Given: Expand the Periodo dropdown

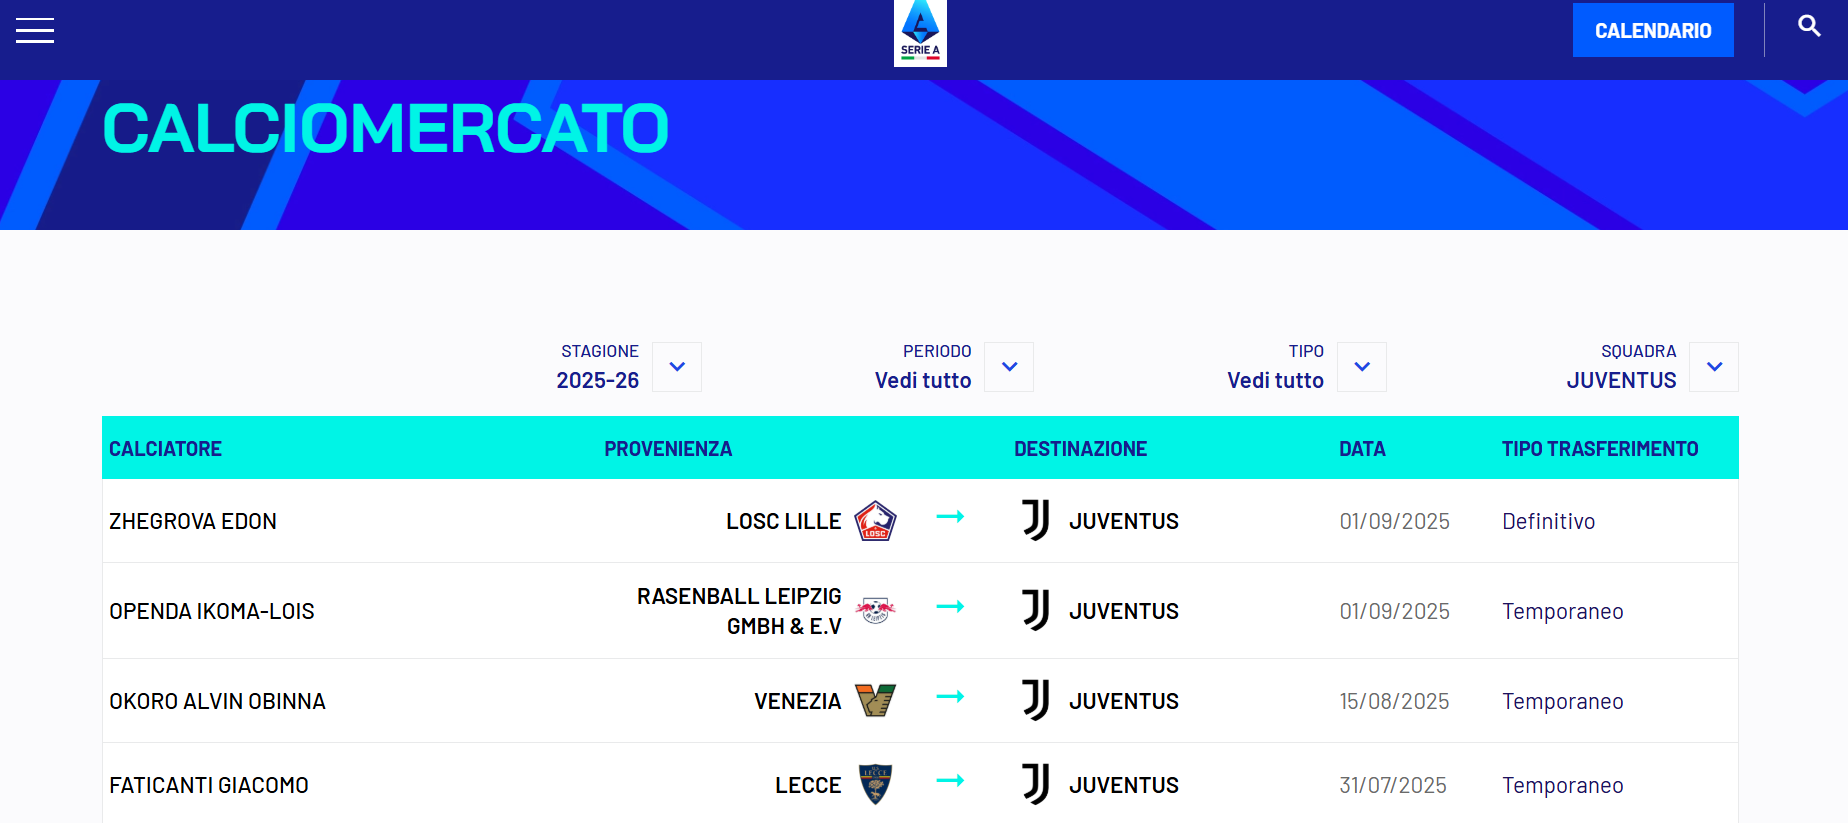Looking at the screenshot, I should click(x=1009, y=367).
